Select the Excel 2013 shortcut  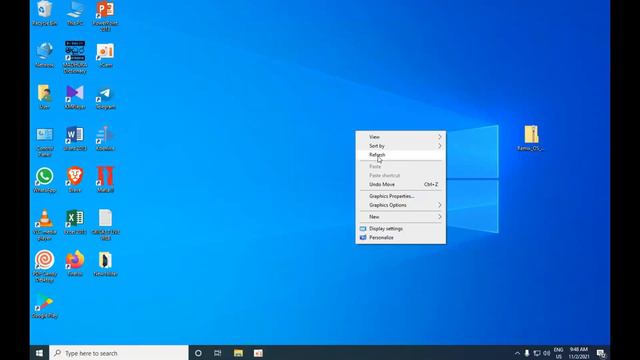(75, 222)
